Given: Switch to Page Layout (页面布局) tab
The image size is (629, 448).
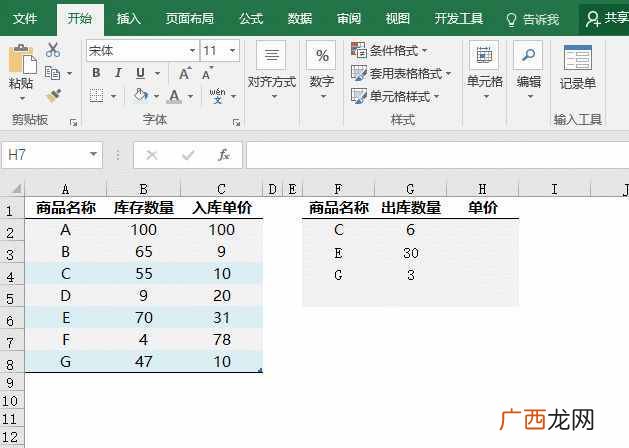Looking at the screenshot, I should click(x=190, y=18).
